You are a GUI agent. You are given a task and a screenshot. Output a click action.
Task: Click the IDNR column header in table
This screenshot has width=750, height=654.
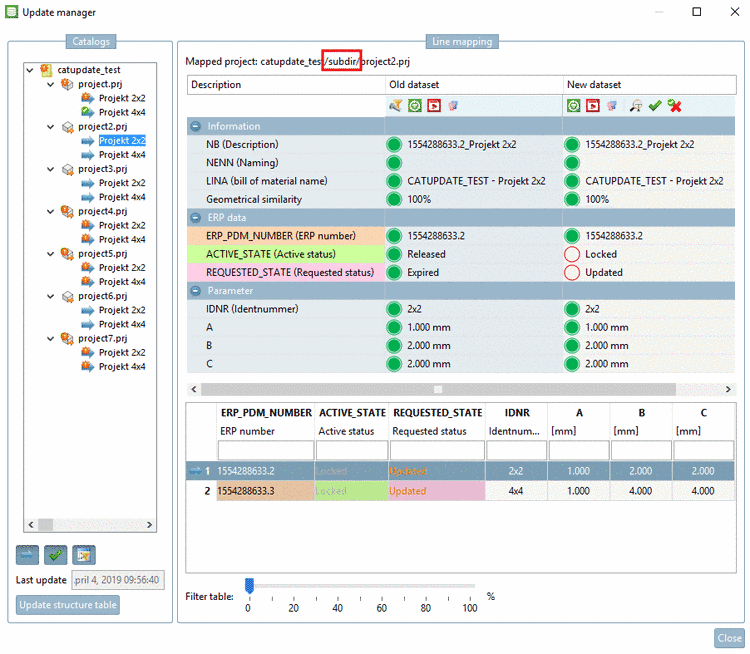pyautogui.click(x=517, y=413)
